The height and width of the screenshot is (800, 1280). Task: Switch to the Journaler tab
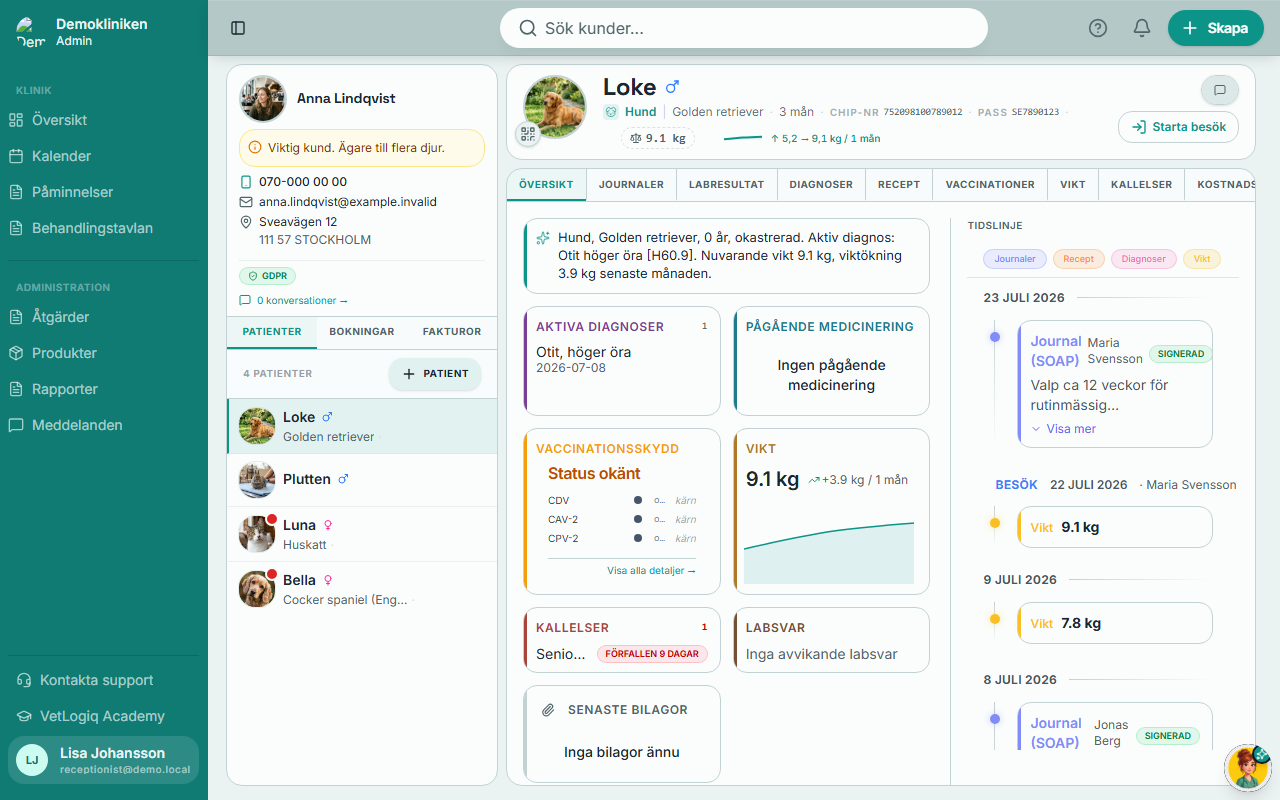pyautogui.click(x=631, y=185)
